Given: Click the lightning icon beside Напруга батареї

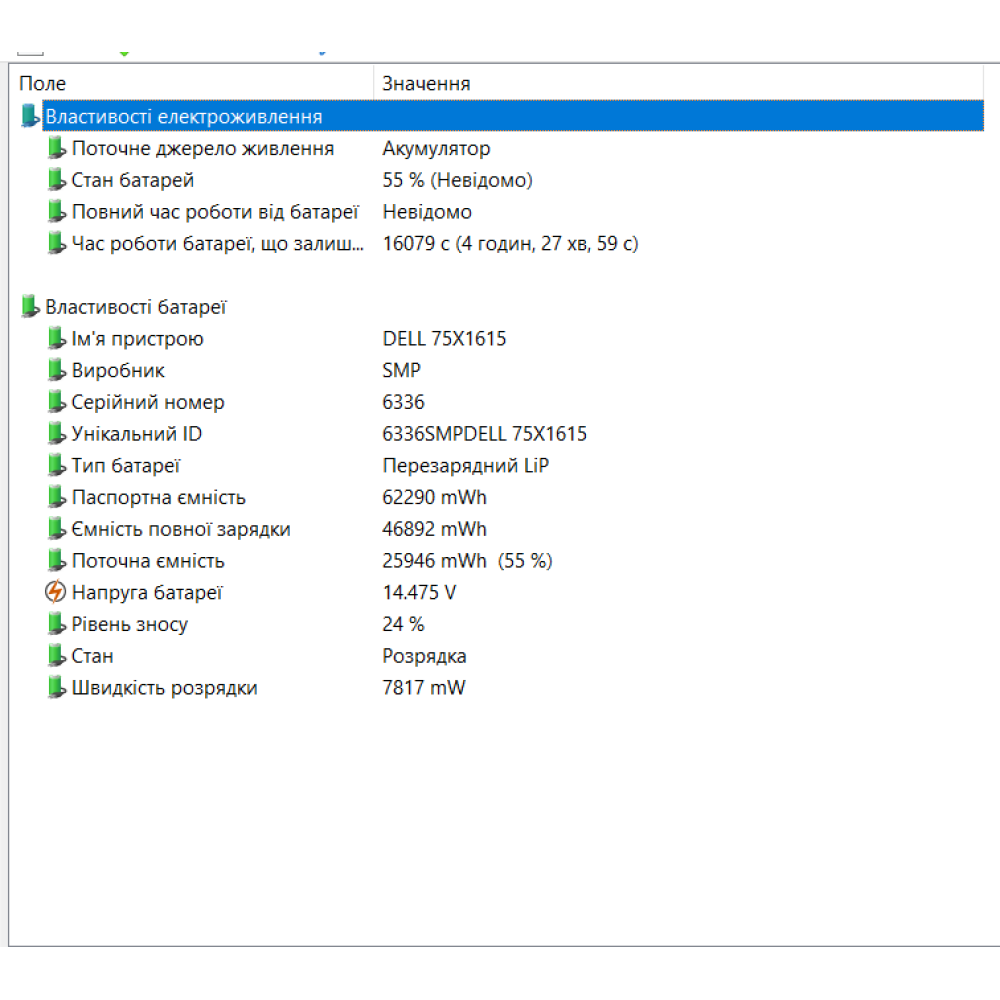Looking at the screenshot, I should point(57,591).
